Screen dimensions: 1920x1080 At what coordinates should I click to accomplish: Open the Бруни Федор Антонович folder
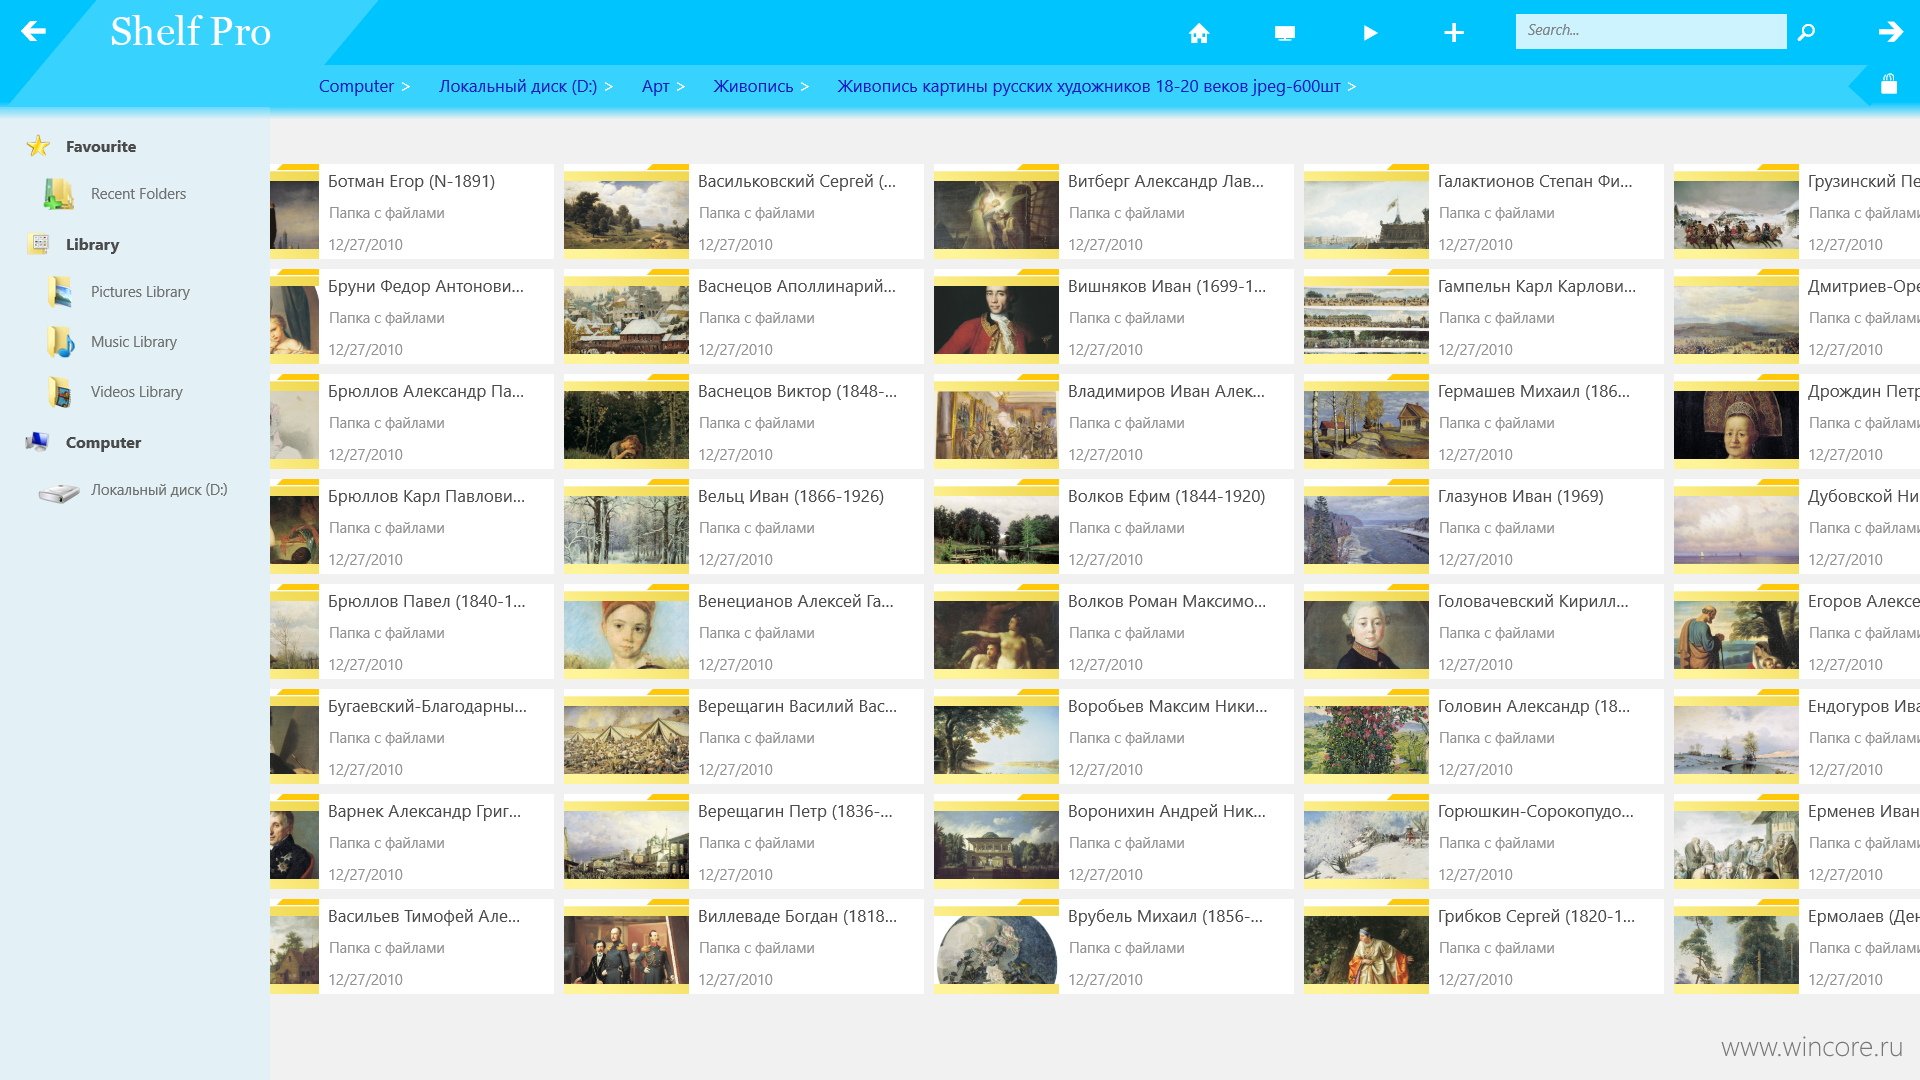(411, 316)
